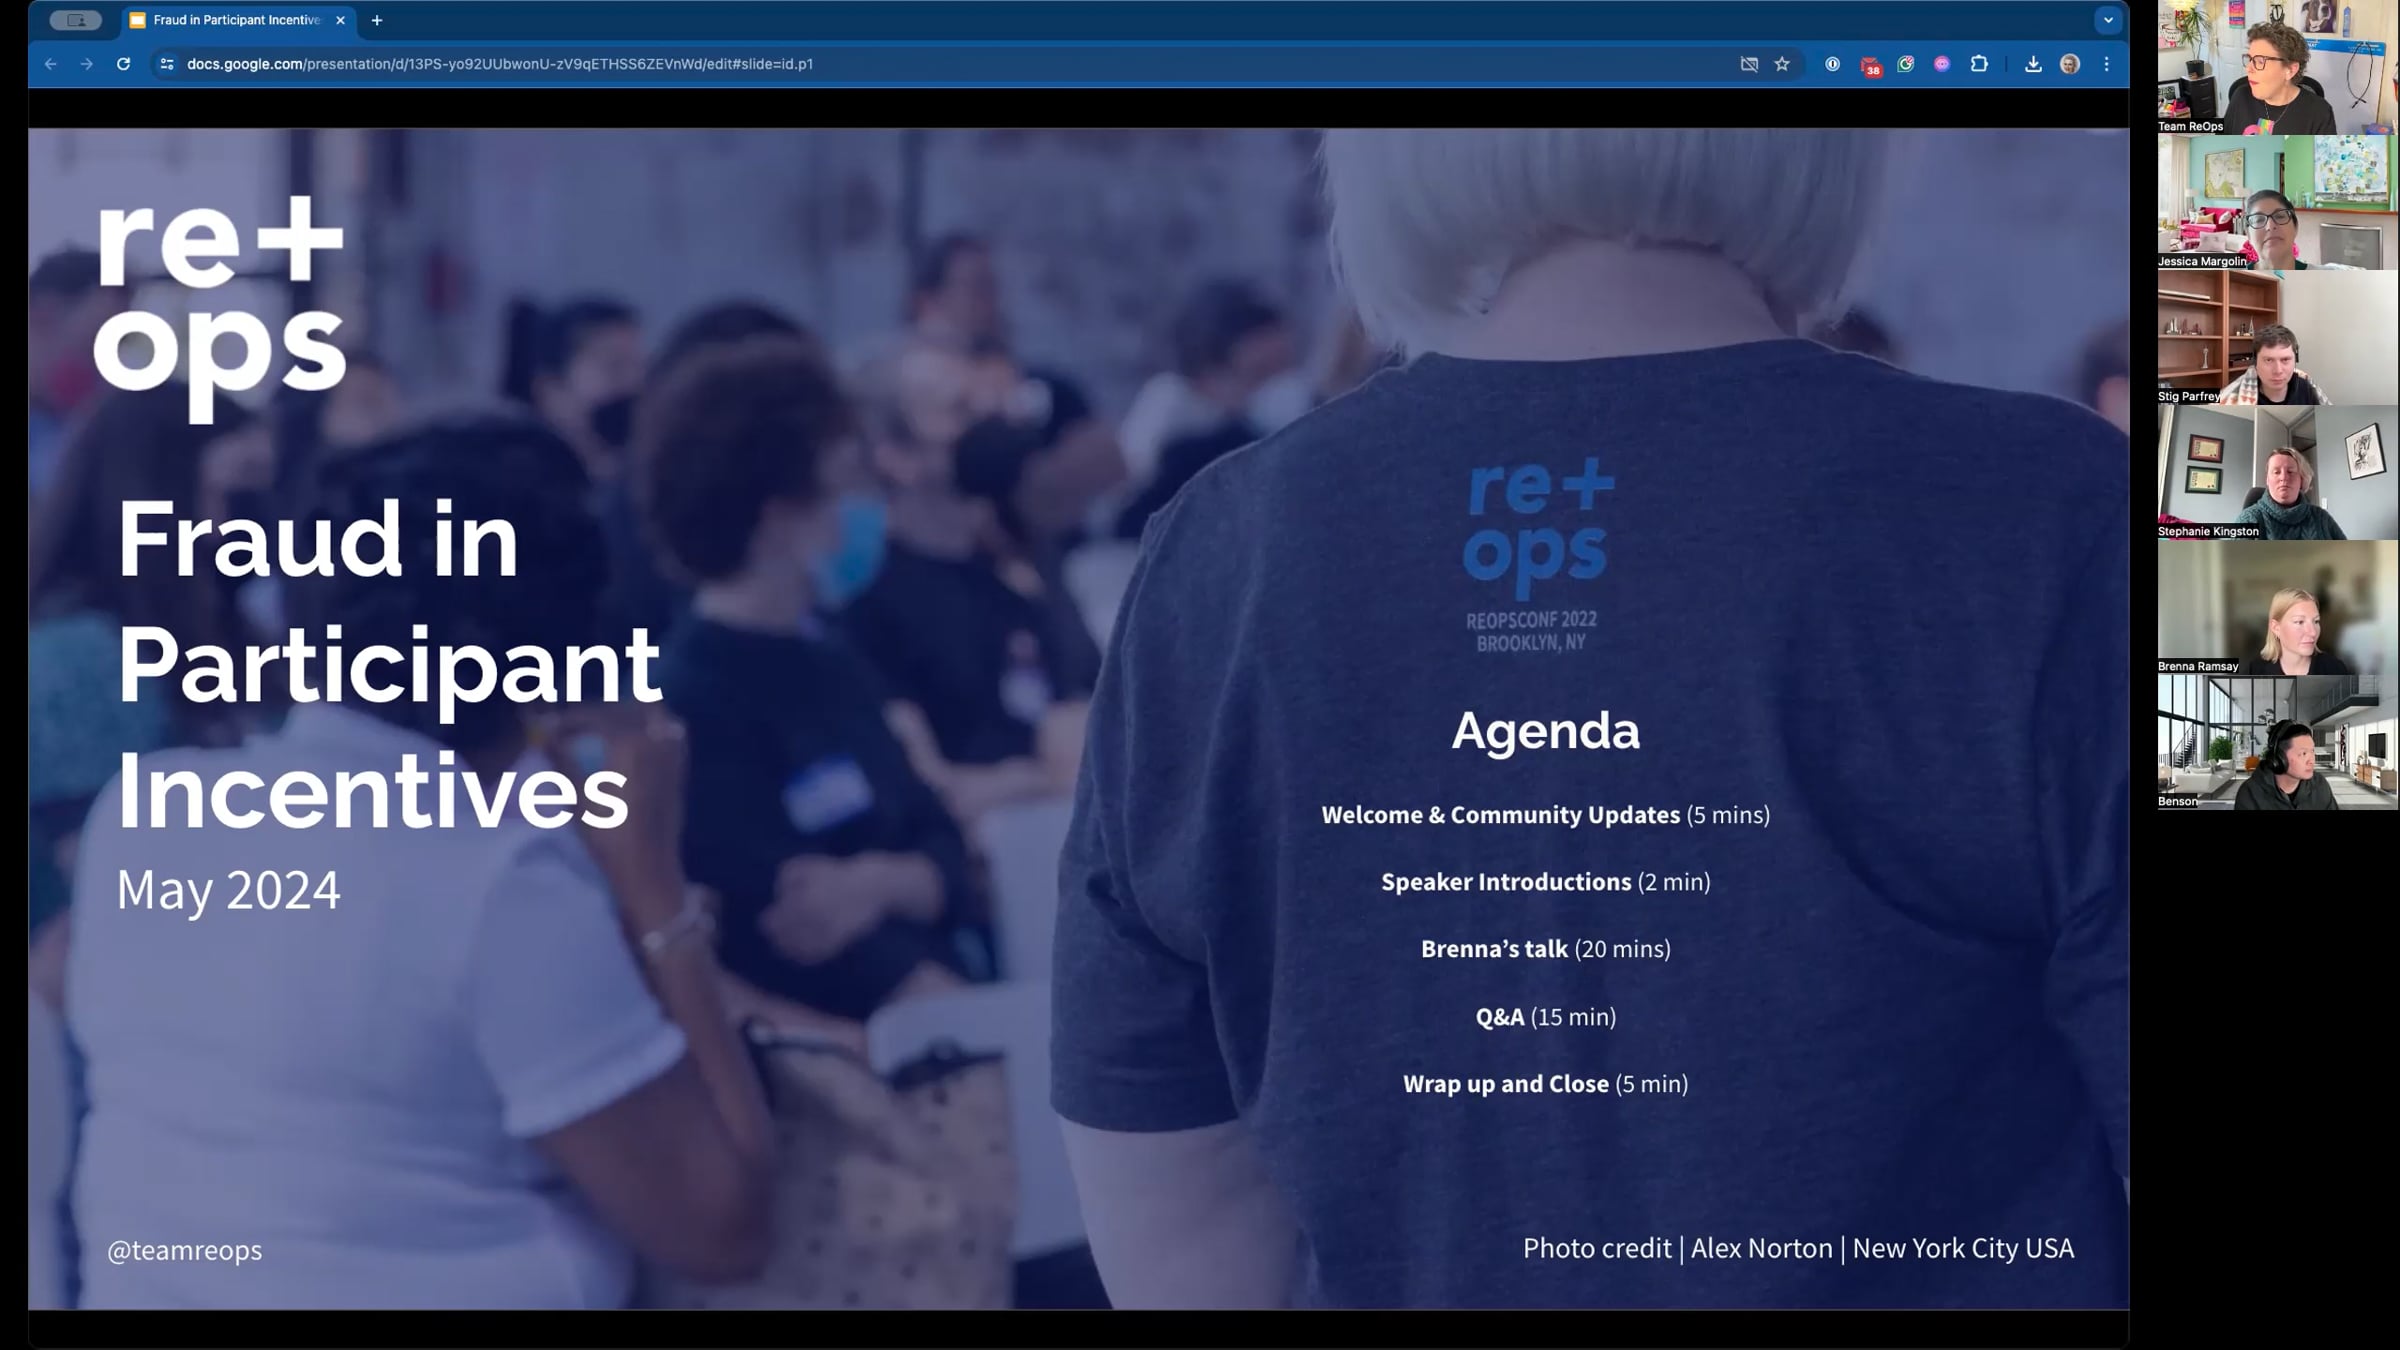Bookmark this page with the star
Screen dimensions: 2400x1350
point(1782,64)
